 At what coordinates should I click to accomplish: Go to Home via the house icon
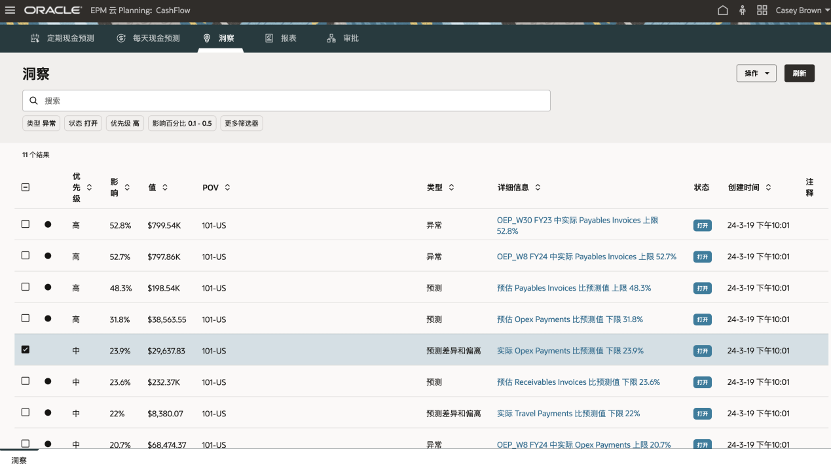click(723, 10)
